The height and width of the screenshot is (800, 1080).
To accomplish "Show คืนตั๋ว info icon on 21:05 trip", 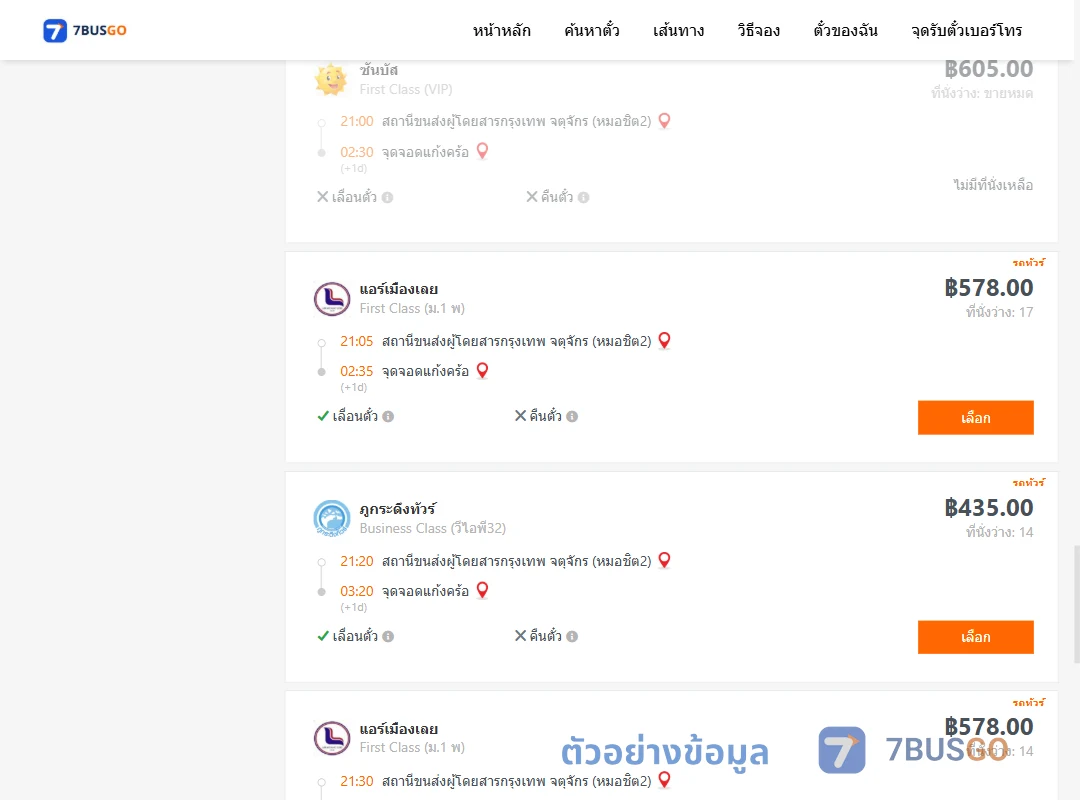I will (x=572, y=416).
